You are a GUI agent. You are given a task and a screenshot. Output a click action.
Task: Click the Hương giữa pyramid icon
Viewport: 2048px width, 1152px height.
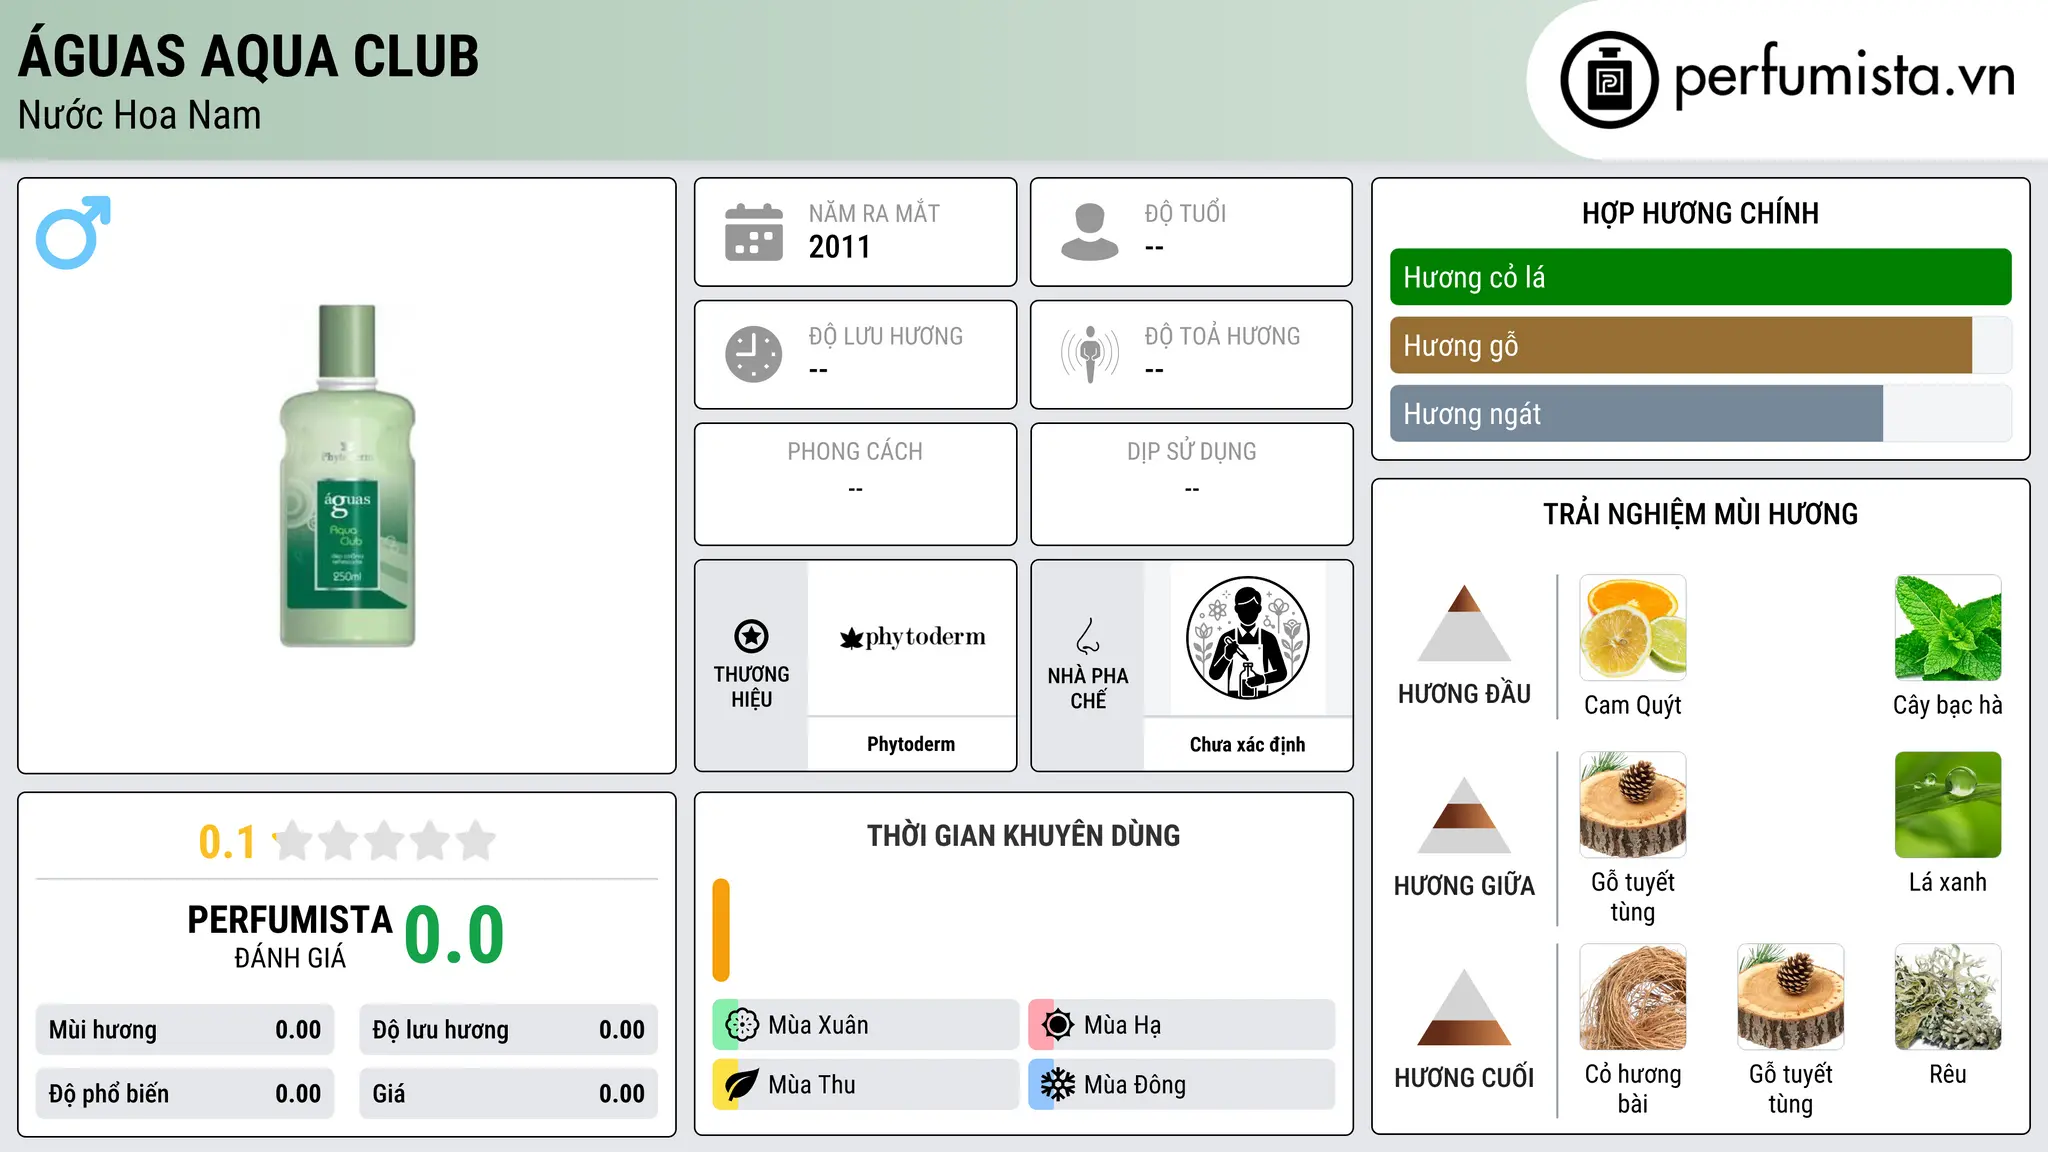coord(1464,815)
